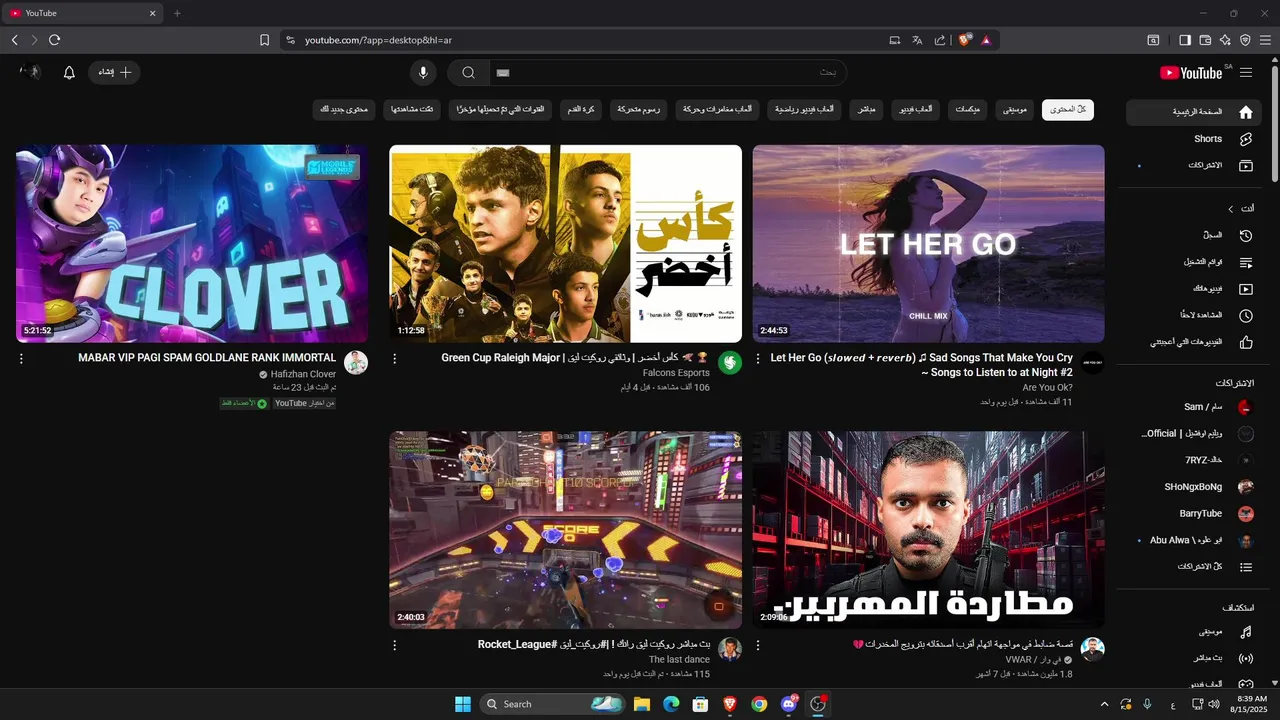The image size is (1280, 720).
Task: Select the 'كلّ المحتوى' (All) chip
Action: point(1068,109)
